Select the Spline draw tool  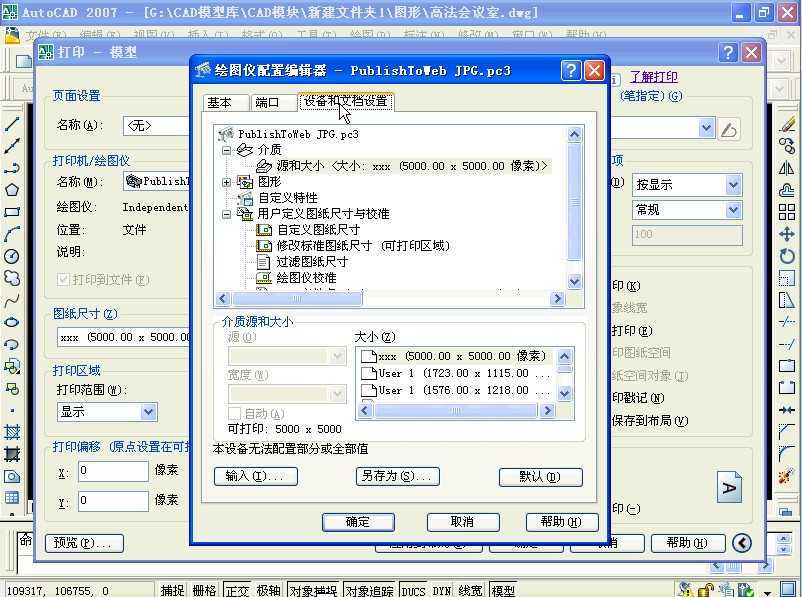coord(12,300)
